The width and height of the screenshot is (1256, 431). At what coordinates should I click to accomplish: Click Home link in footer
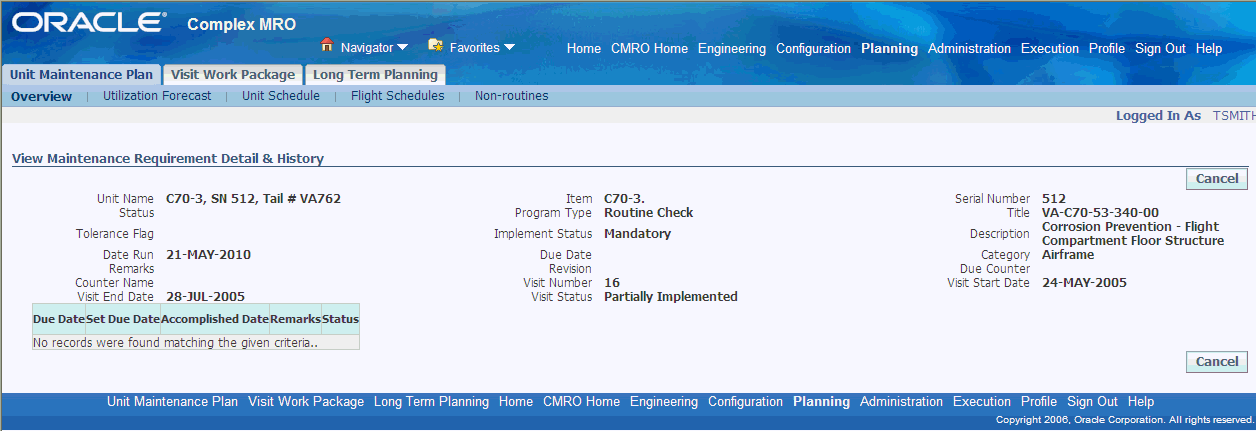516,402
